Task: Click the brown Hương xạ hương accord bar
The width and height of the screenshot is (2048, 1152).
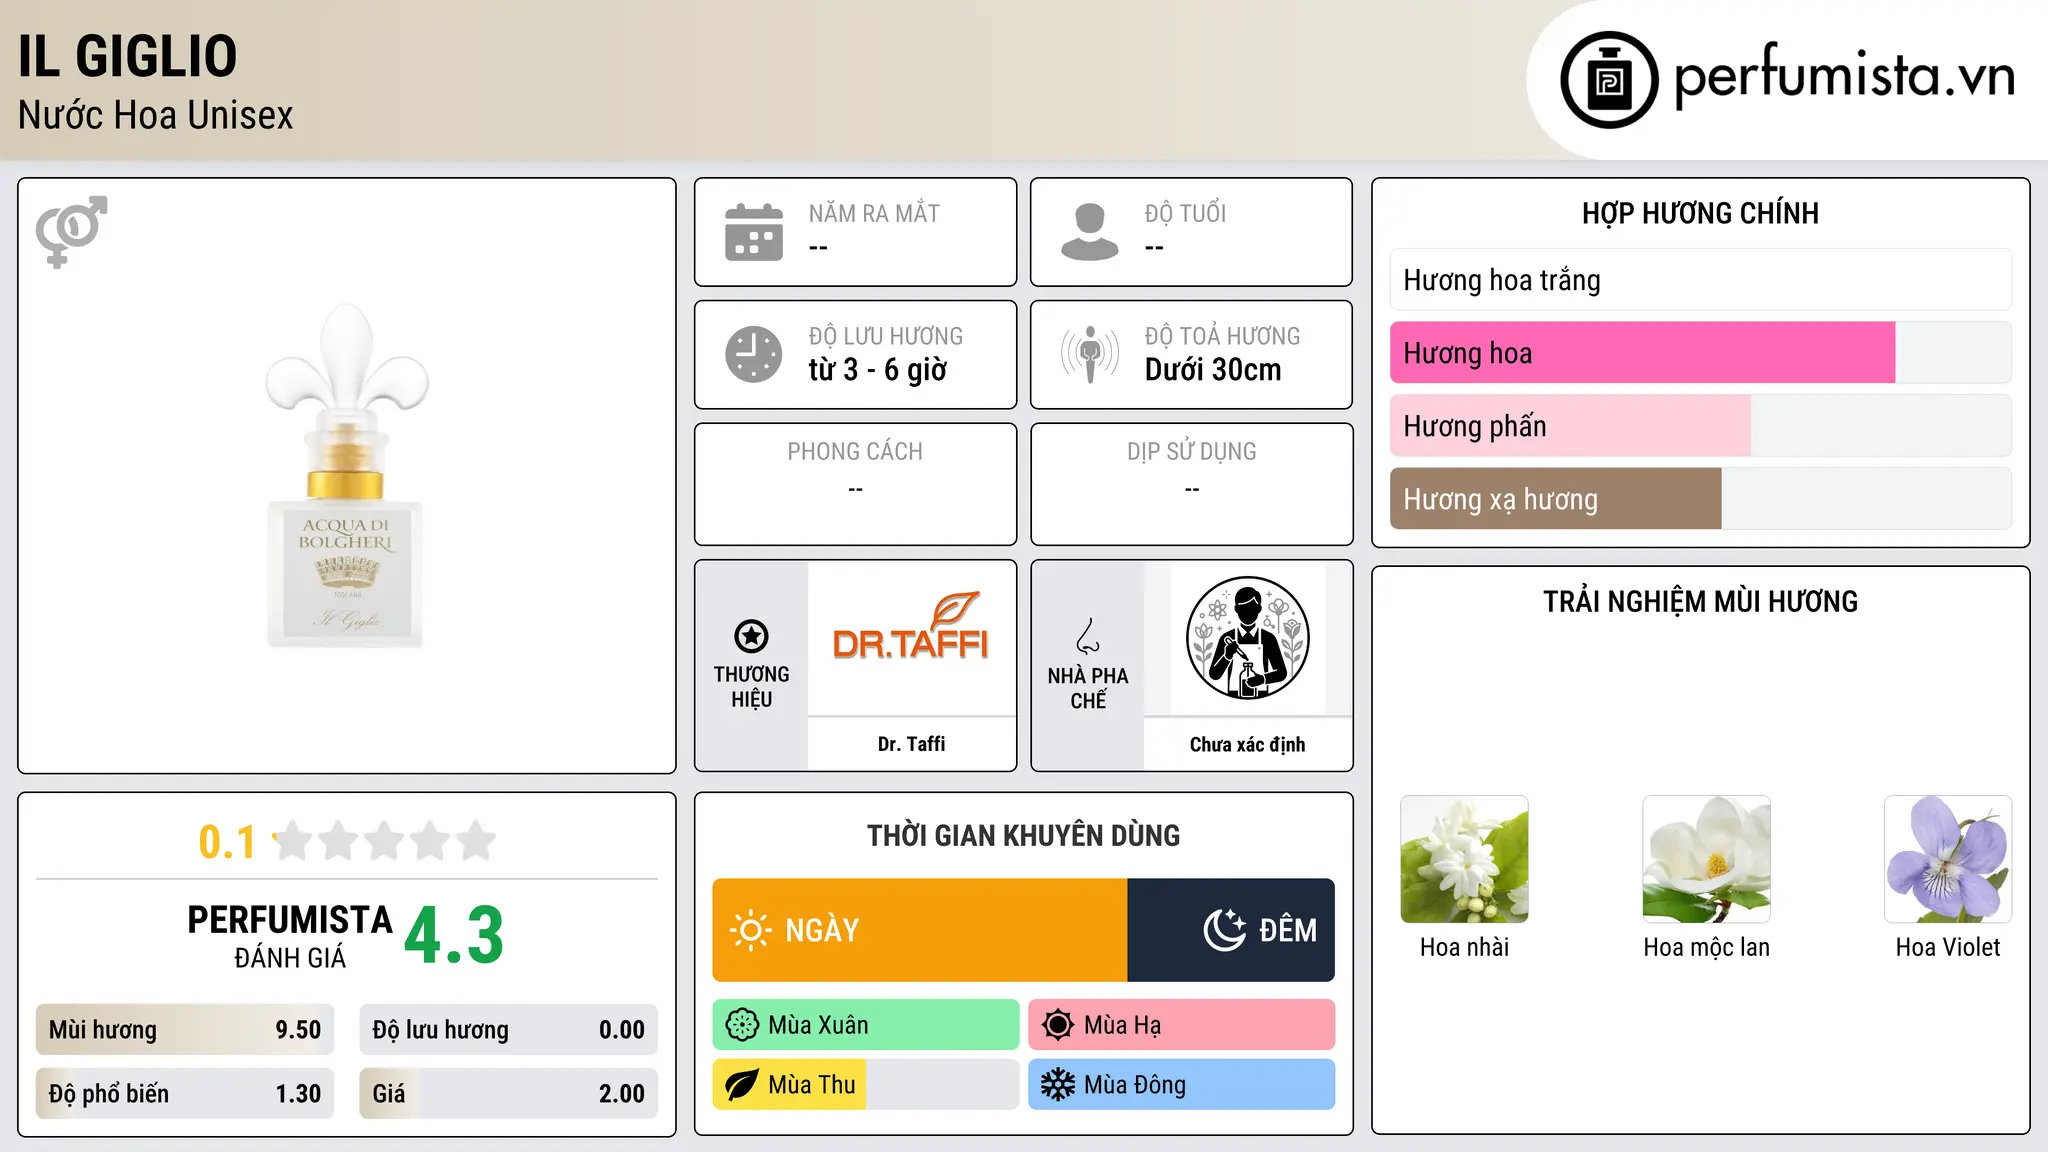Action: pyautogui.click(x=1700, y=499)
